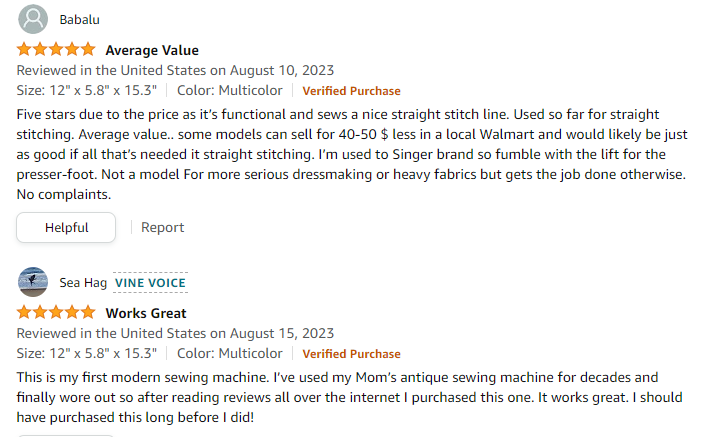Click the August 10, 2023 review date line
The width and height of the screenshot is (708, 437).
[x=175, y=70]
